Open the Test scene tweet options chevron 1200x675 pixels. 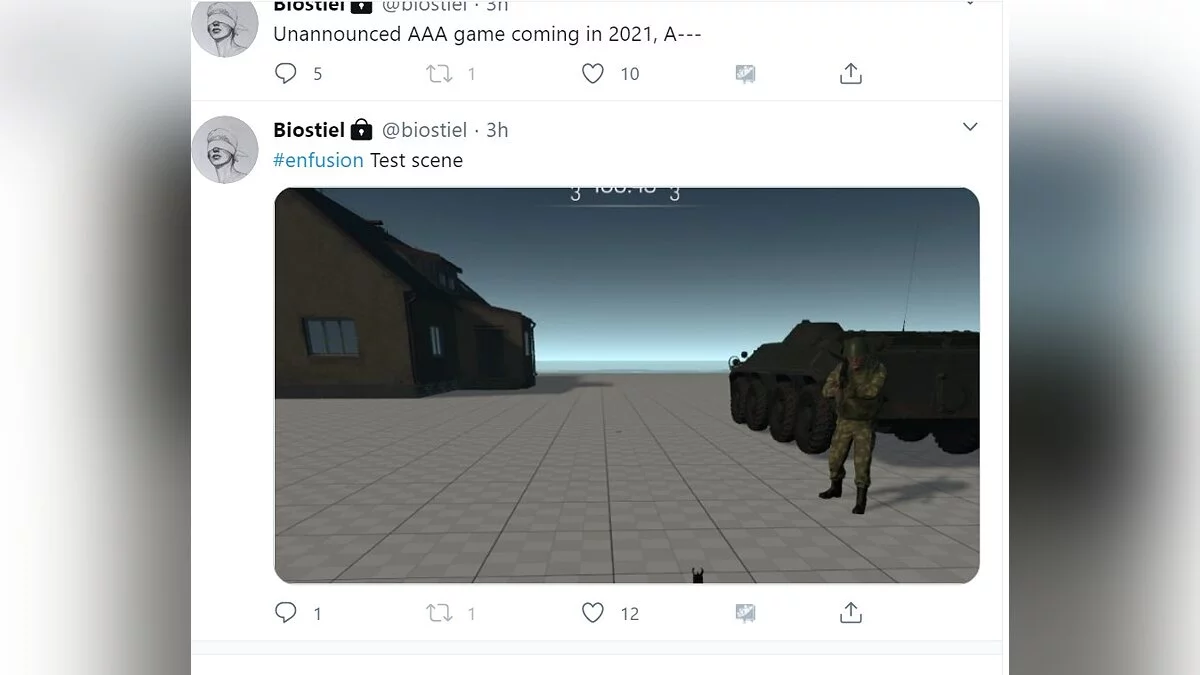[x=970, y=127]
